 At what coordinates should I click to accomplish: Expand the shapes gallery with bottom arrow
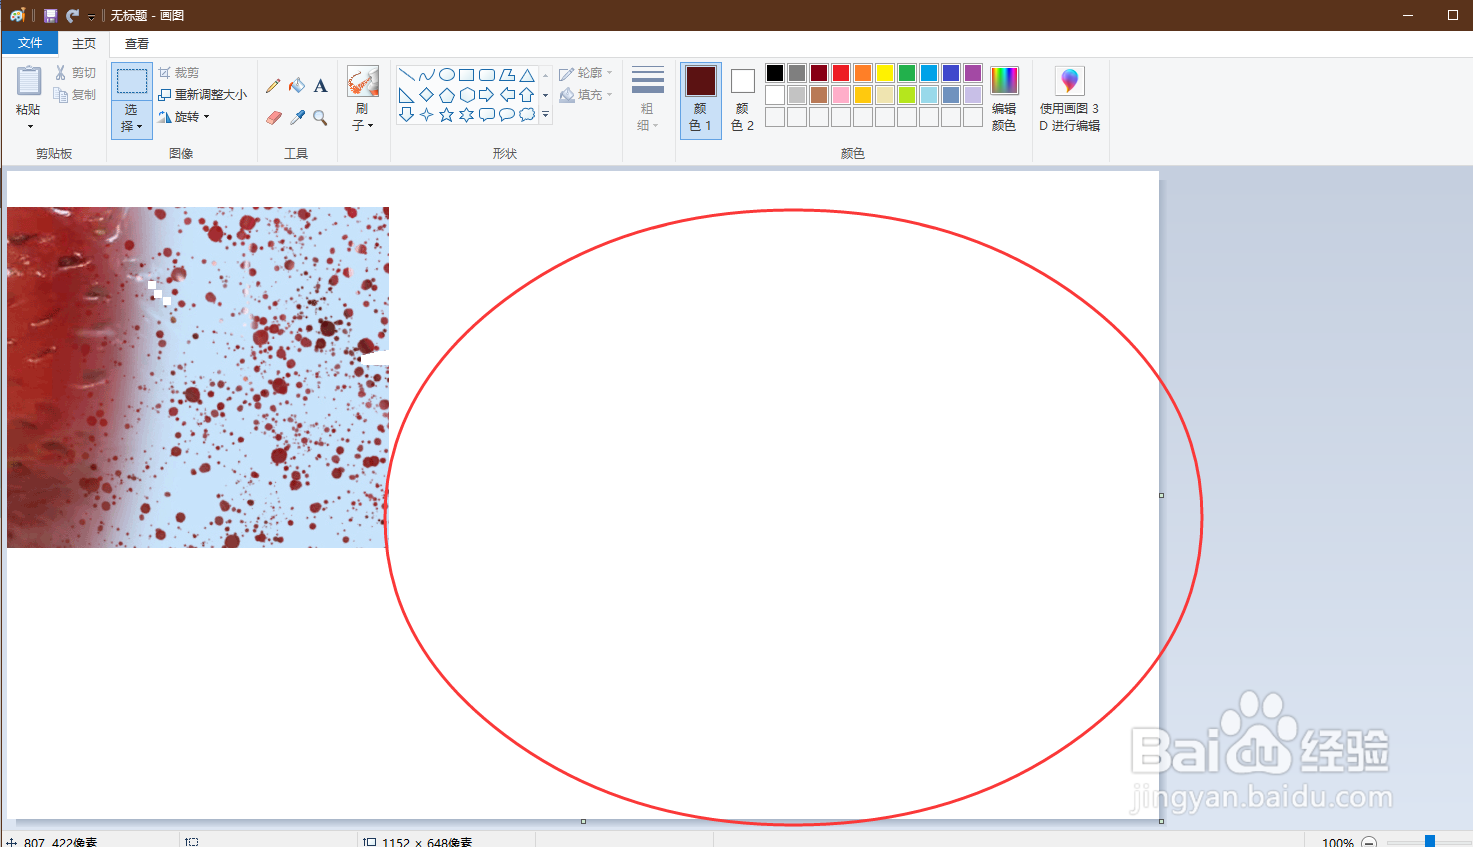pos(545,115)
